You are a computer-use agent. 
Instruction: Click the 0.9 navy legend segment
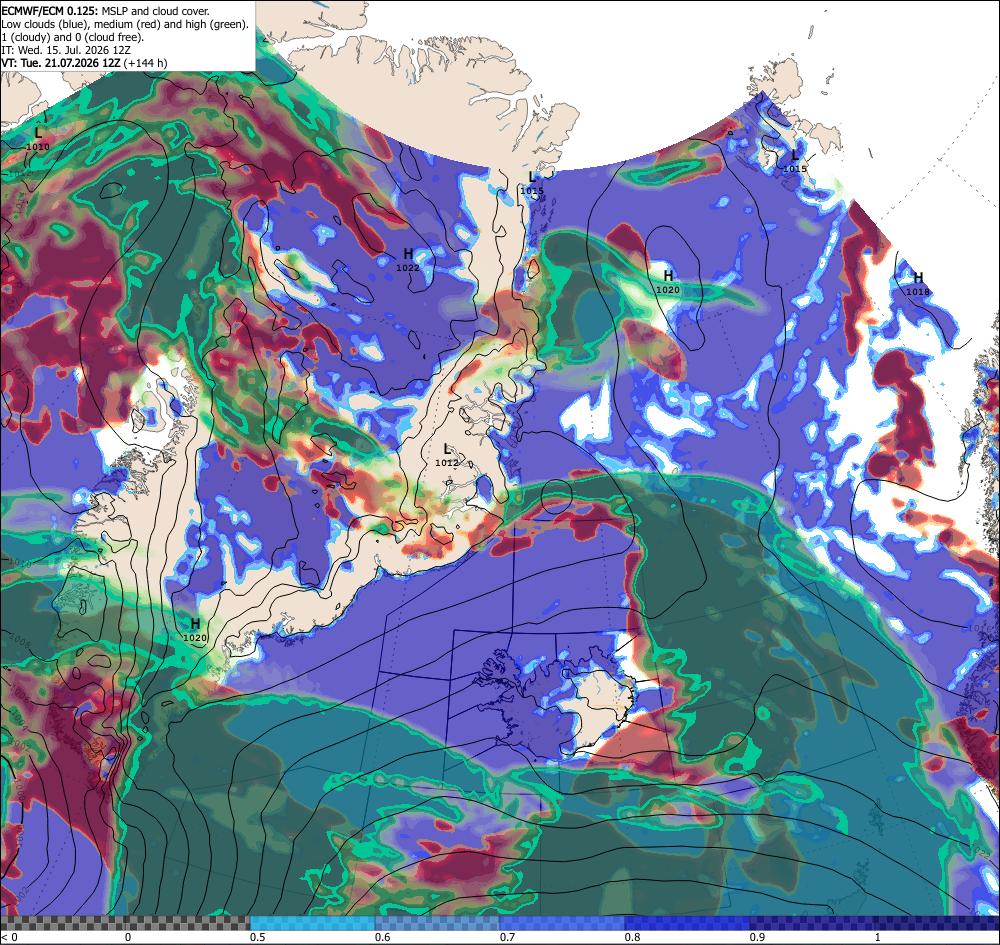(x=811, y=923)
